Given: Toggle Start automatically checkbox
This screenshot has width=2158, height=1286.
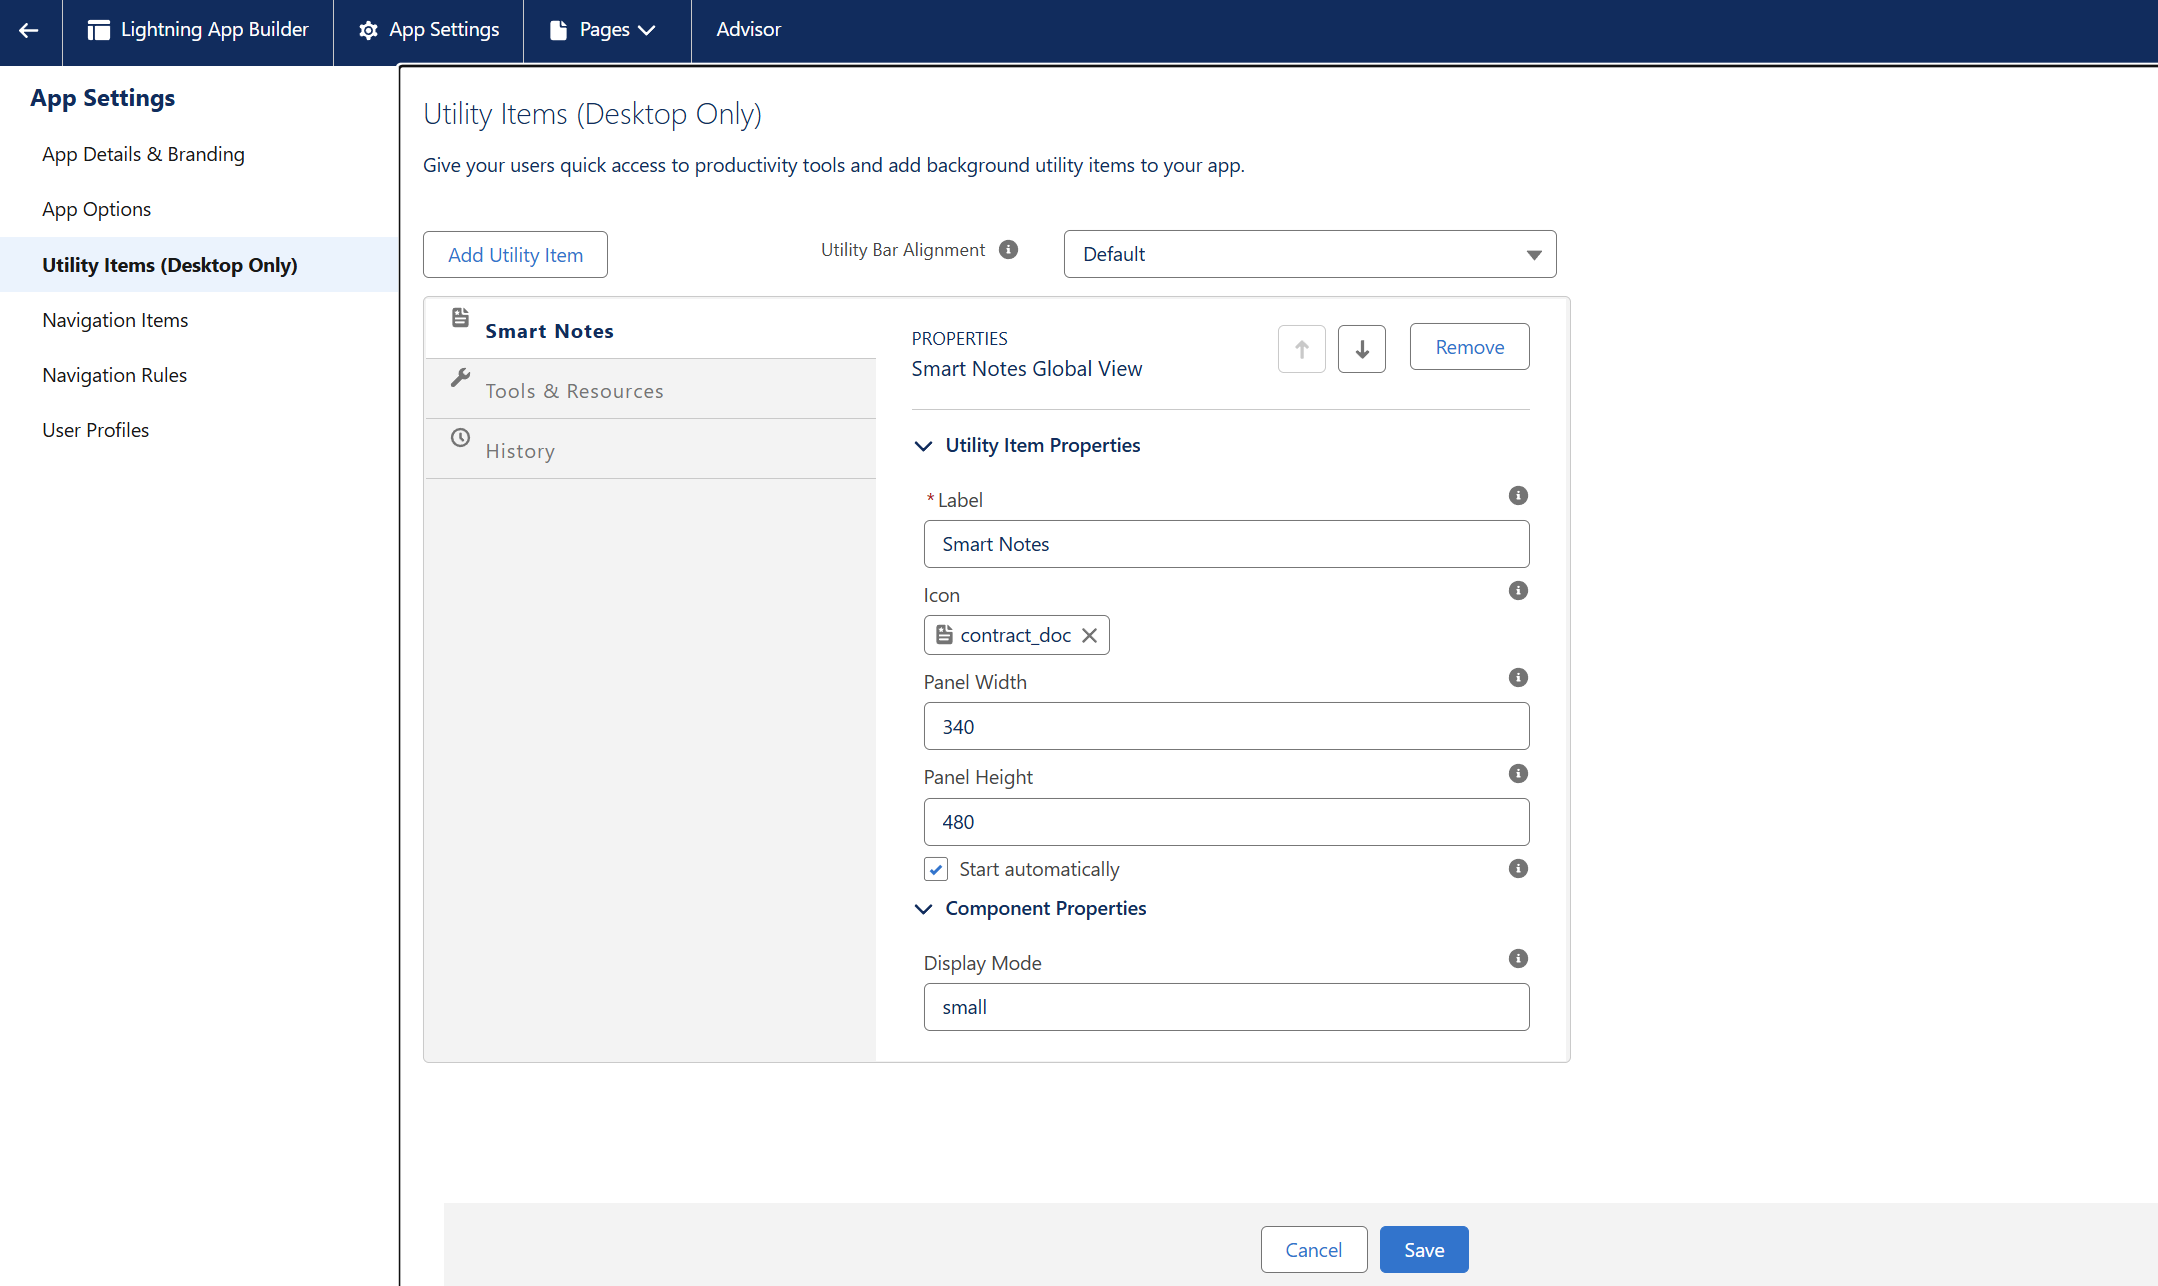Looking at the screenshot, I should pos(936,869).
